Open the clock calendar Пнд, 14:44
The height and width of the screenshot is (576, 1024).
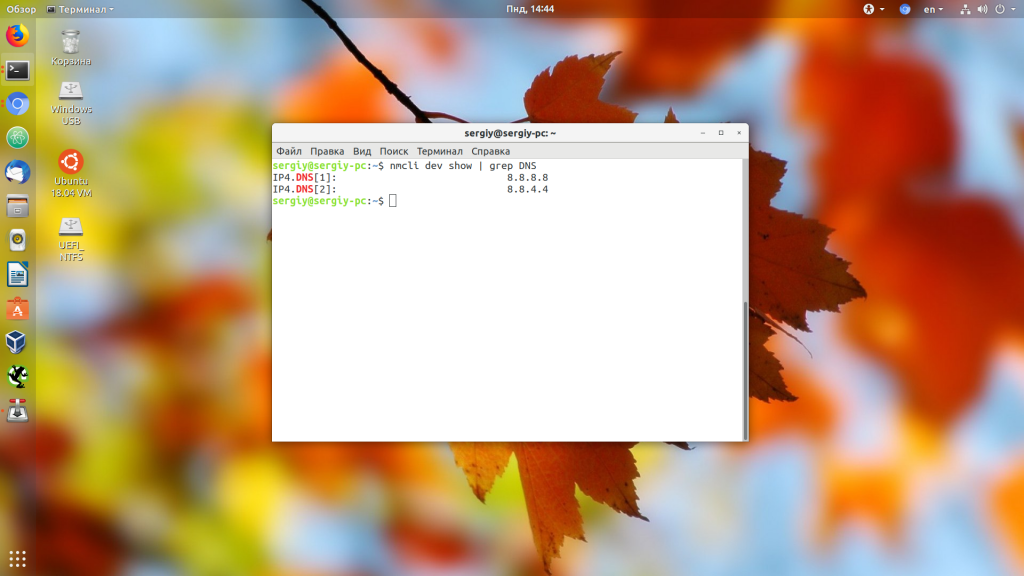[531, 9]
